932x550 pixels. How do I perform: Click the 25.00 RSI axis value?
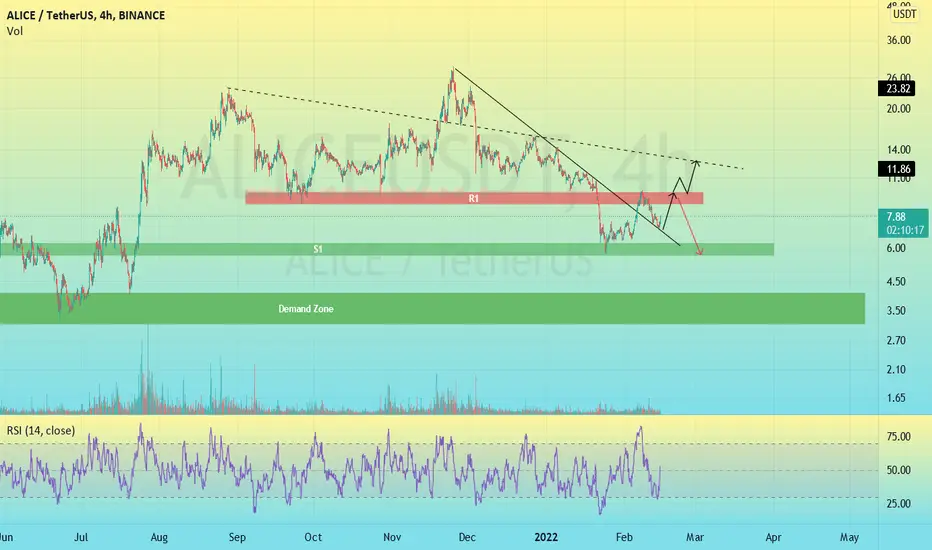(898, 504)
